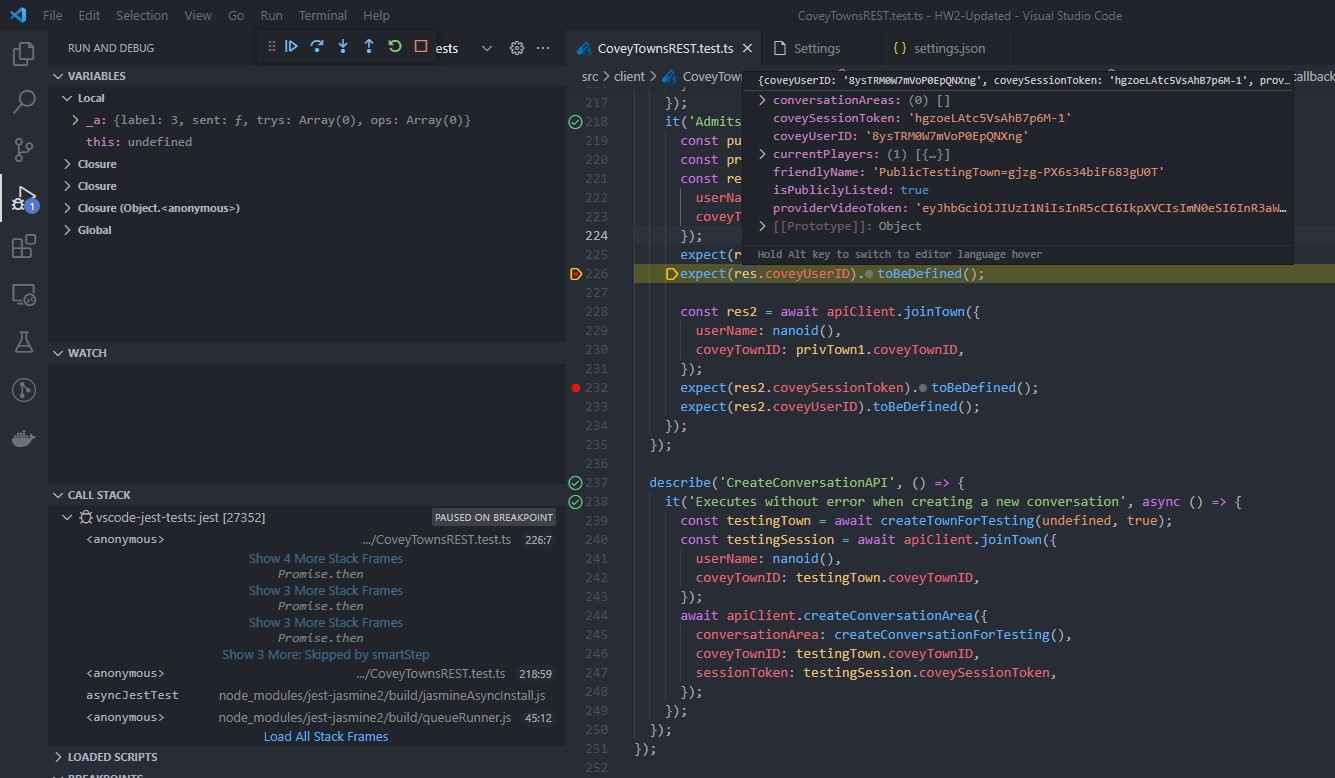The height and width of the screenshot is (778, 1335).
Task: Click the green test passed icon on line 218
Action: (x=575, y=122)
